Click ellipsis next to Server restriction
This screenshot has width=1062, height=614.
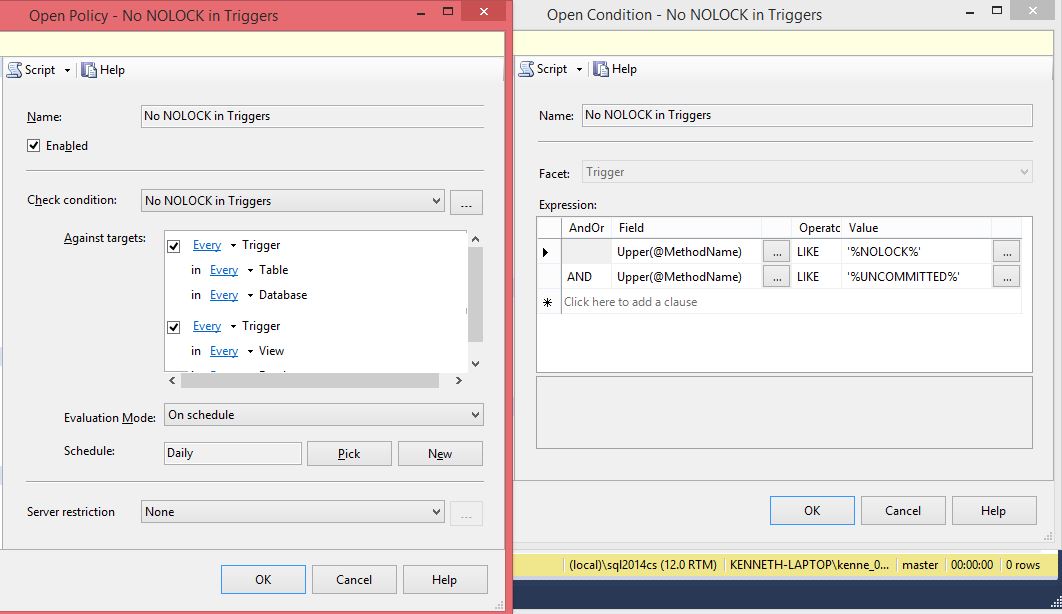(x=466, y=511)
